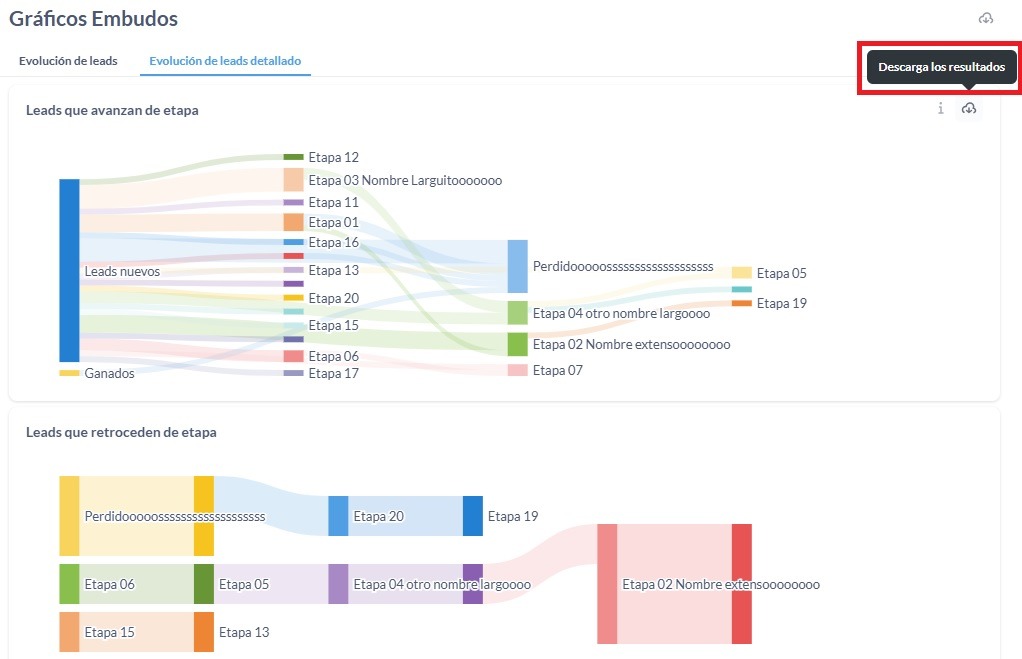Click download icon in Leads que avanzan card
The image size is (1022, 659).
[968, 109]
